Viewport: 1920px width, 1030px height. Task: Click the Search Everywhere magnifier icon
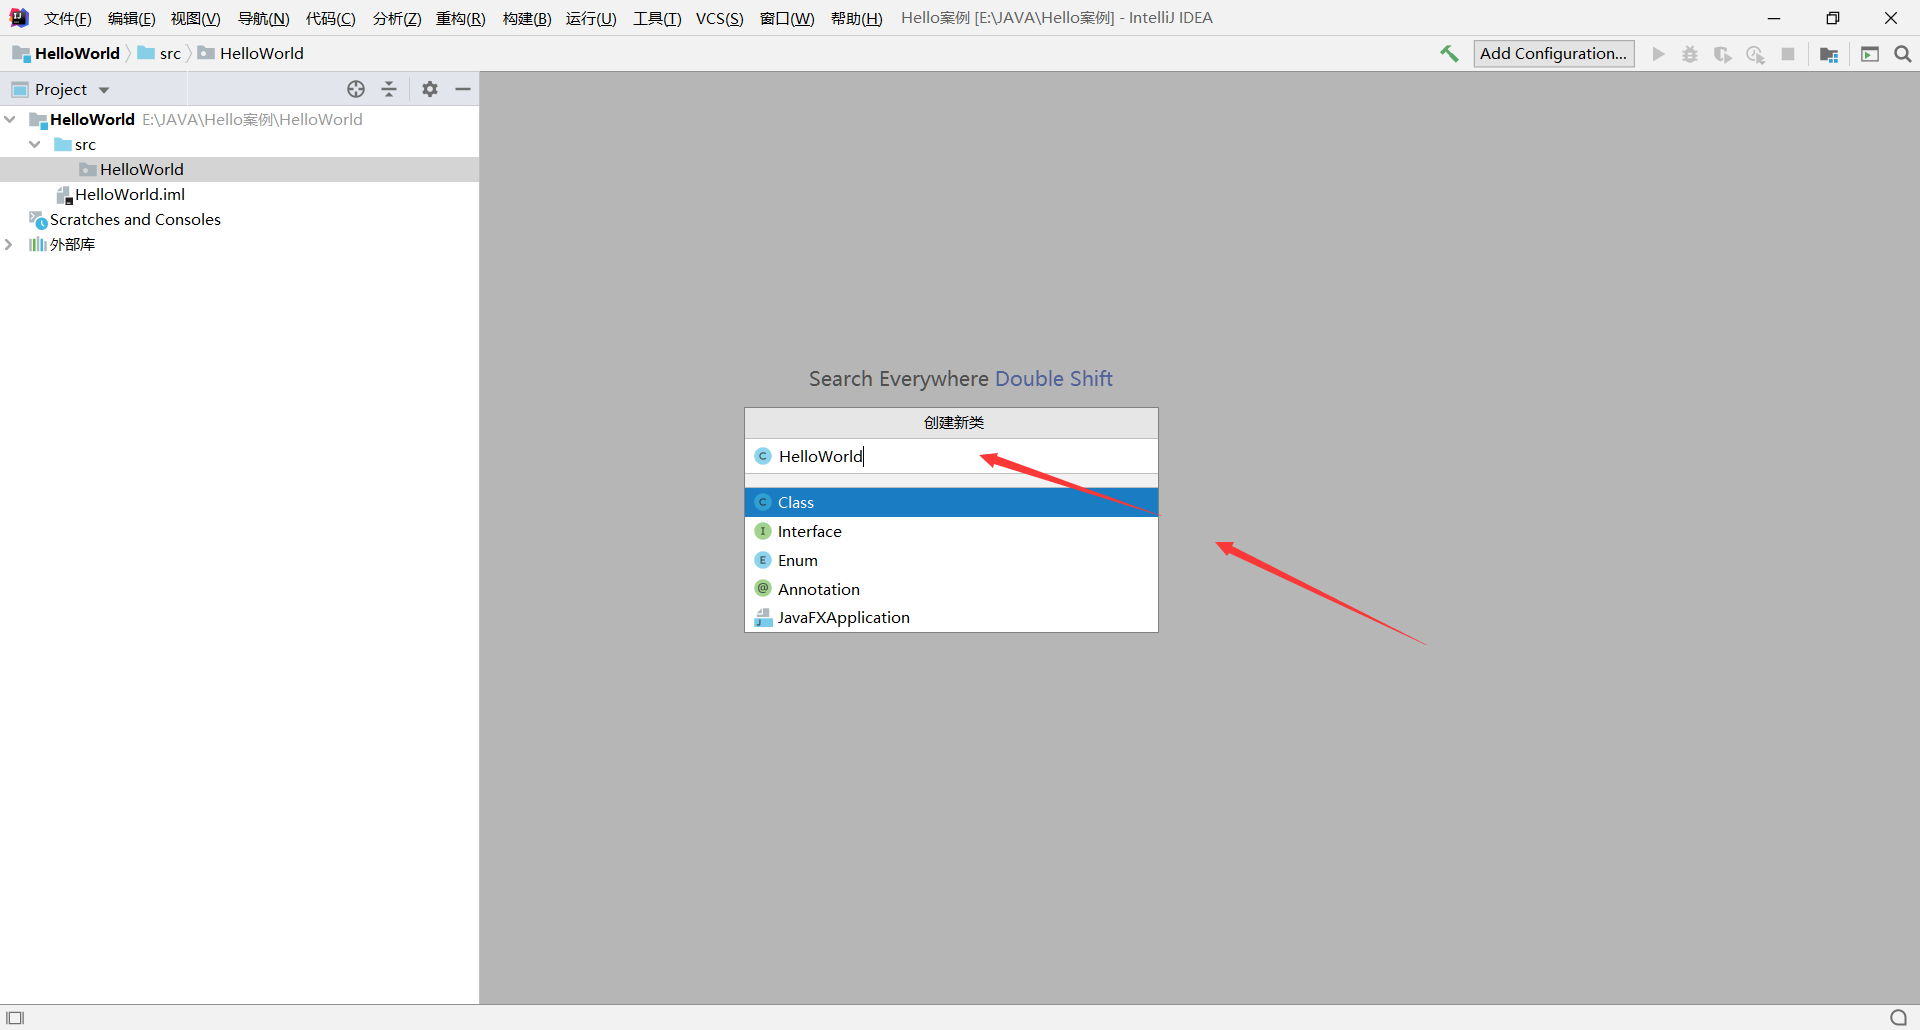pos(1903,54)
